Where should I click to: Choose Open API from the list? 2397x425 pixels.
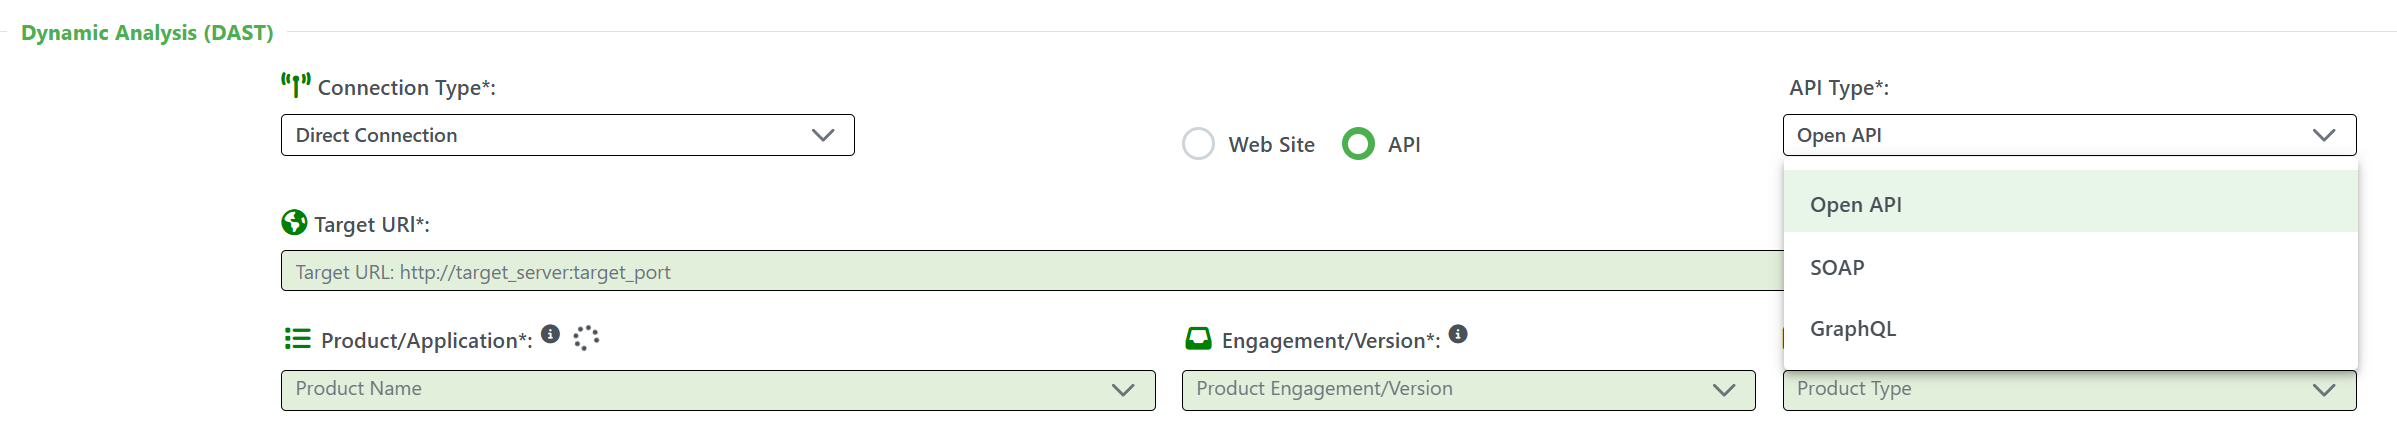1856,205
